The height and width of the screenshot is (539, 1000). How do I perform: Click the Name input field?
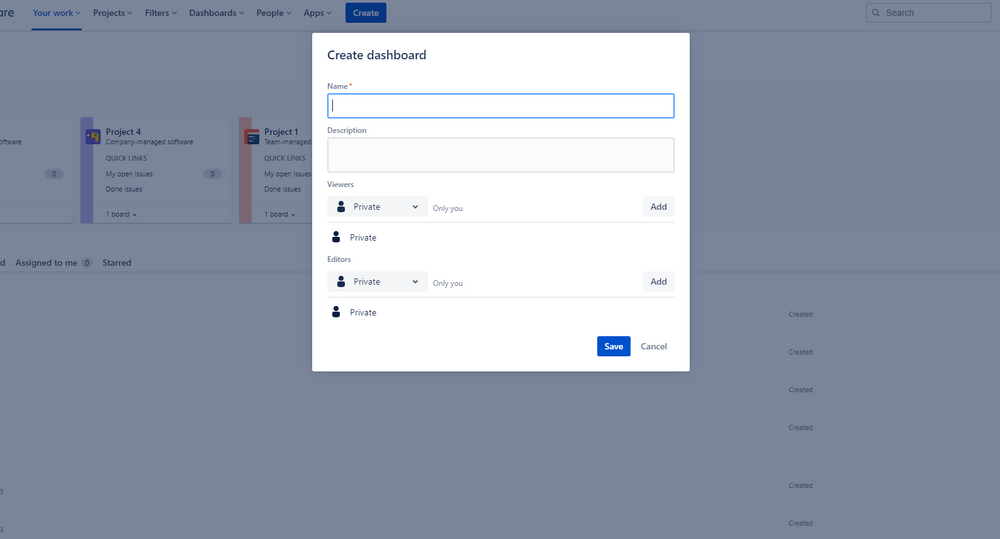click(x=500, y=106)
